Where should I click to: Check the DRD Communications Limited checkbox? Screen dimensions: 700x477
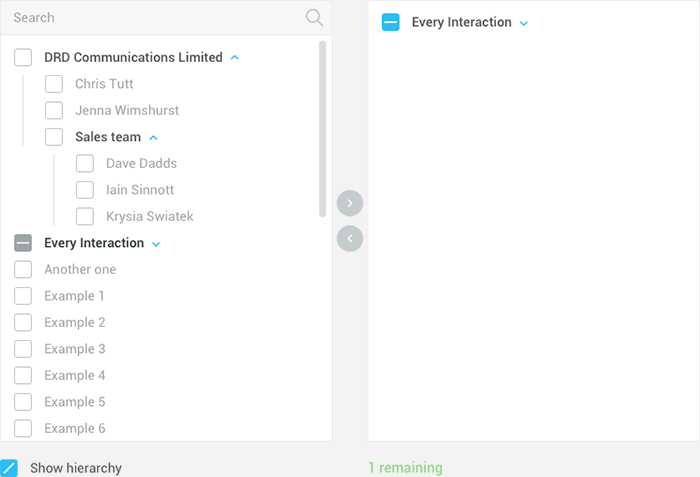(x=23, y=58)
